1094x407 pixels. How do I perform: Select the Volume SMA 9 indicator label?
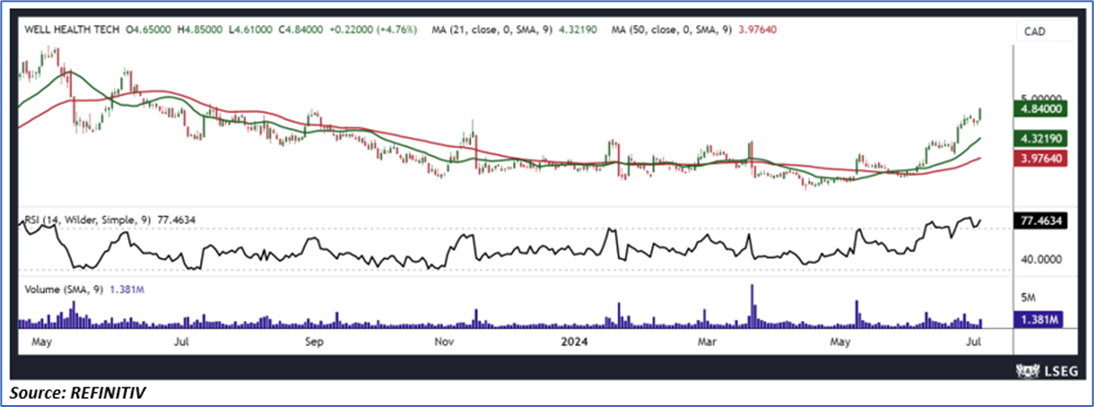tap(84, 288)
